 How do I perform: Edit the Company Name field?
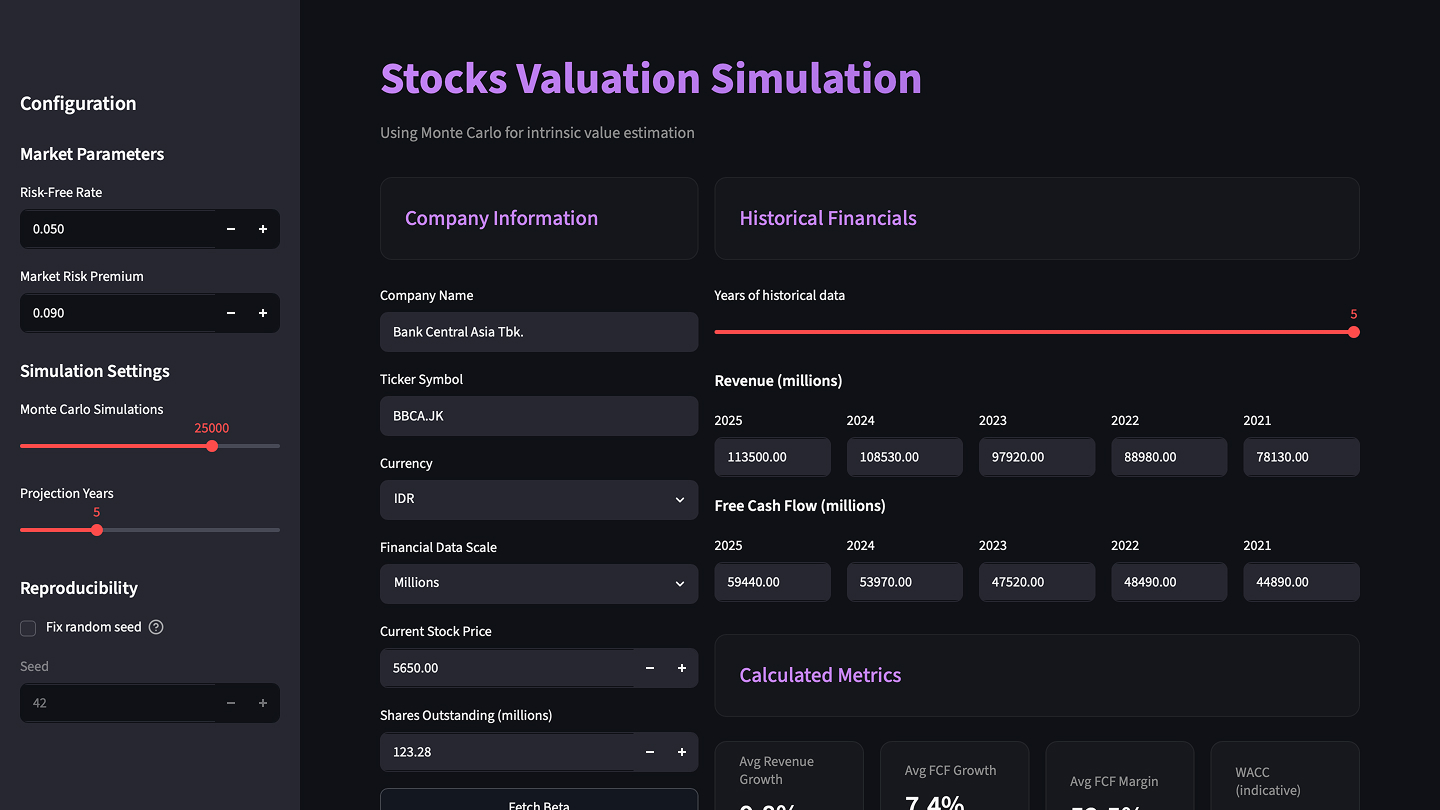coord(539,332)
